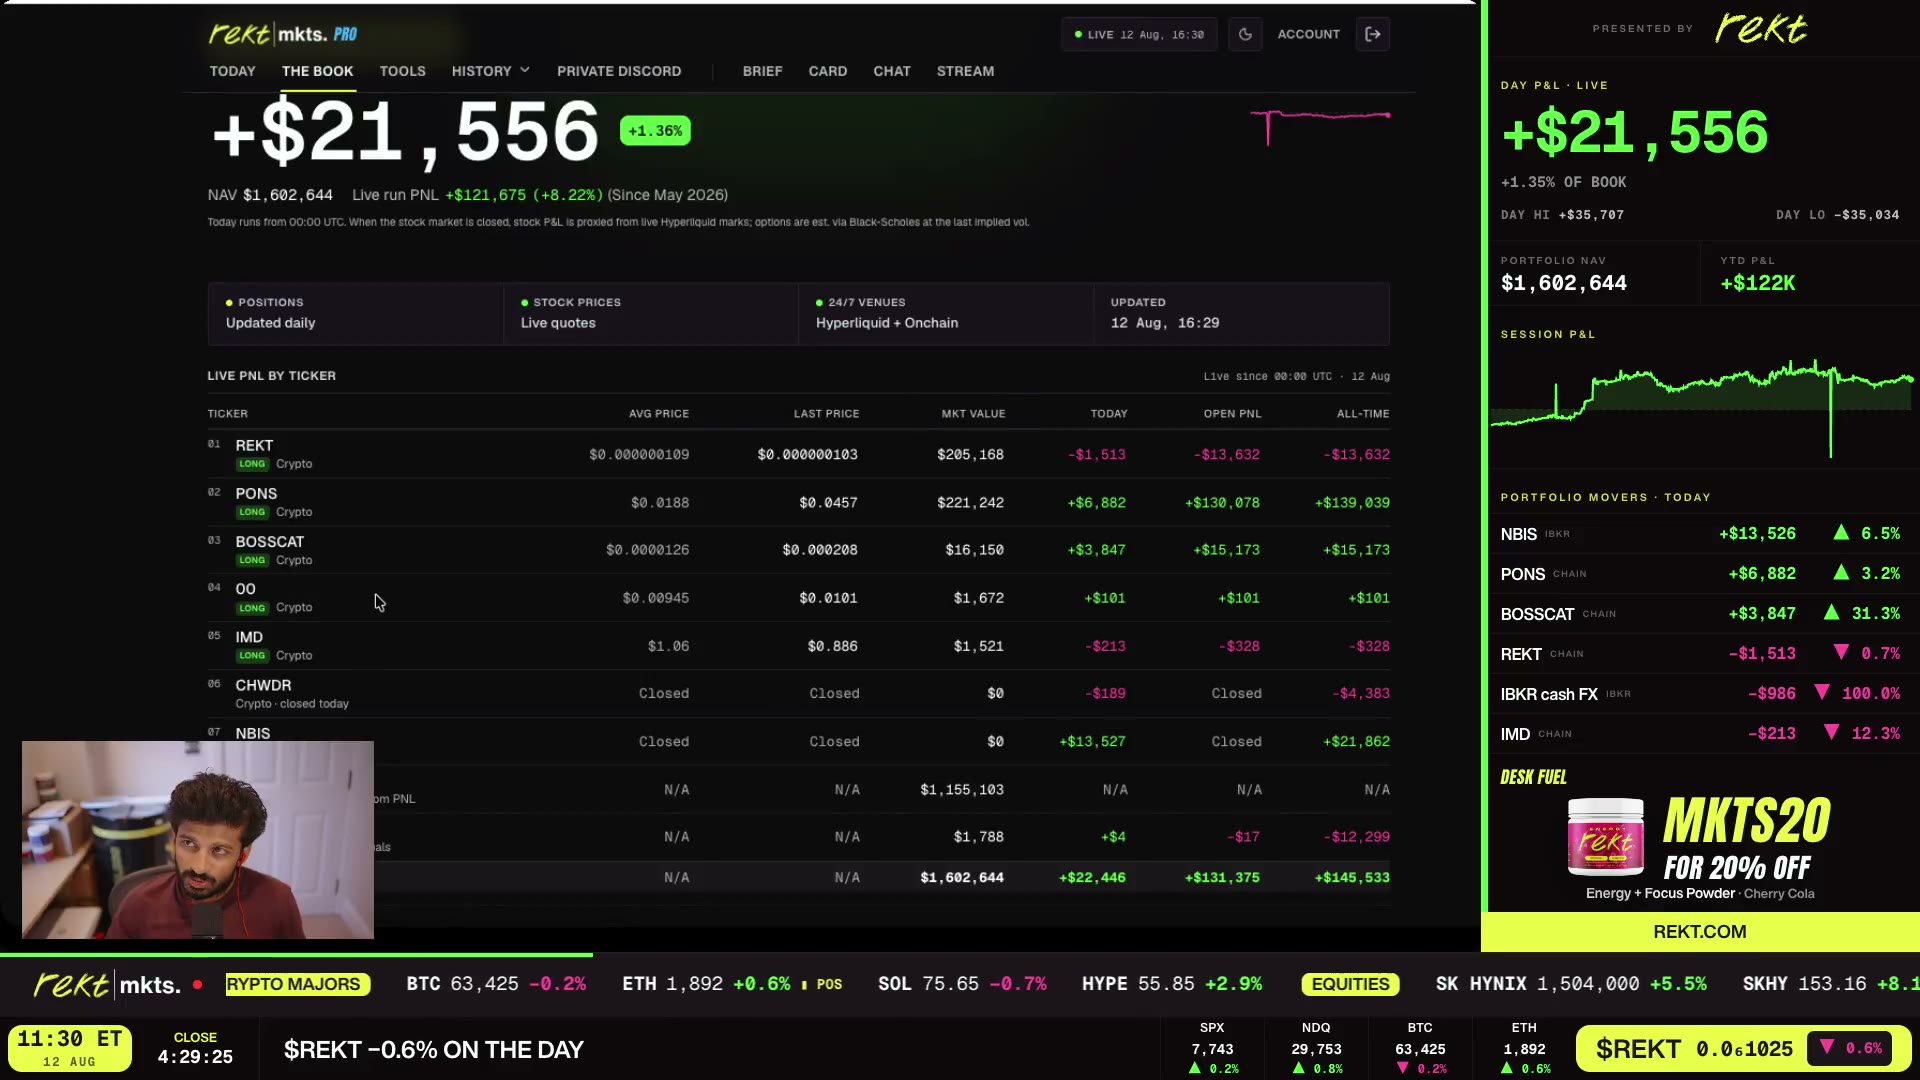1920x1080 pixels.
Task: Switch to the TODAY tab
Action: click(x=232, y=71)
